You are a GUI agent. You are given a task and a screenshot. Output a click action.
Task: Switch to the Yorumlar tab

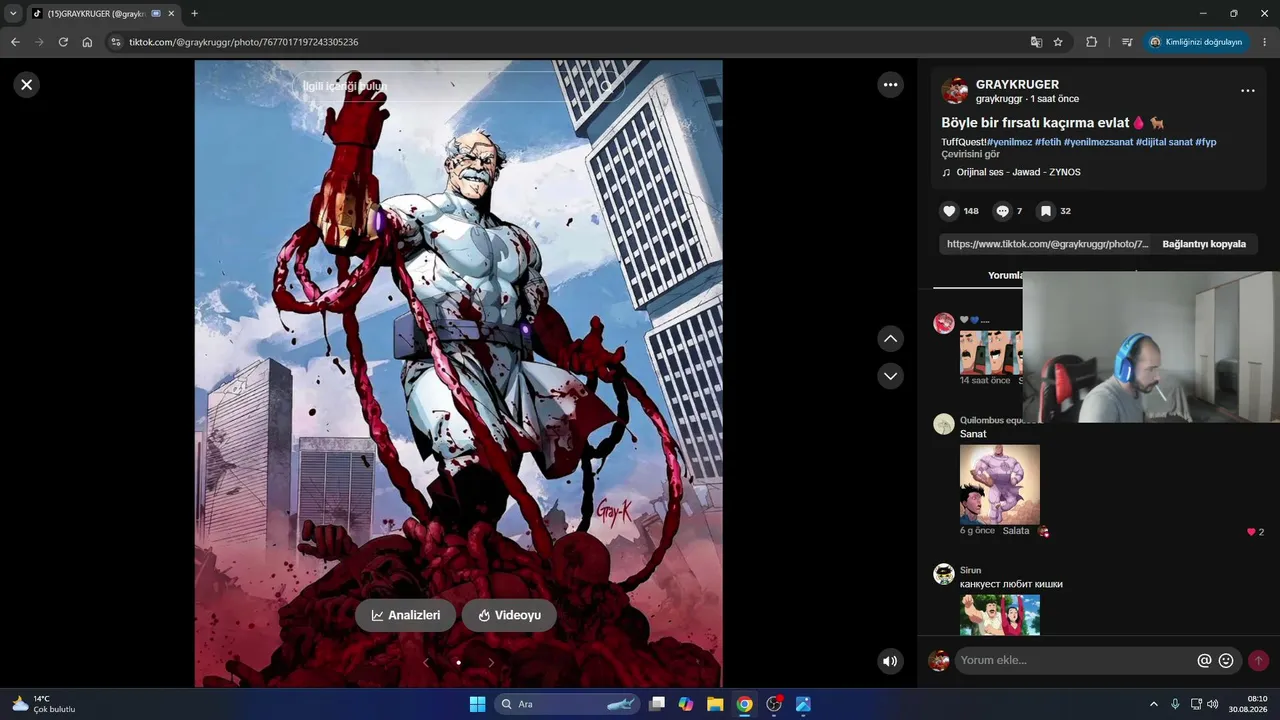1005,275
